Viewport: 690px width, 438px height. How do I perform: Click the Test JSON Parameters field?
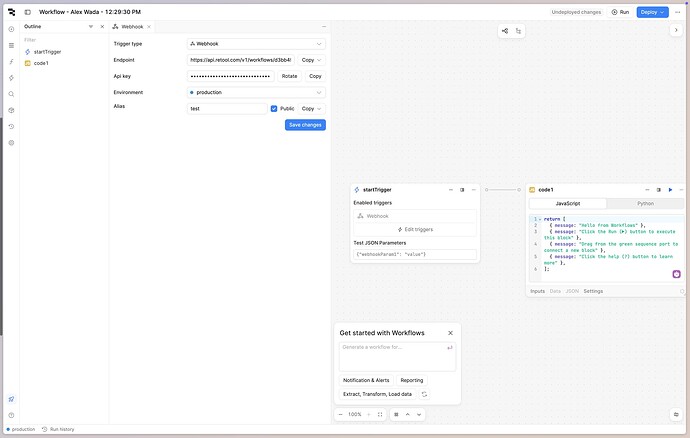coord(415,254)
